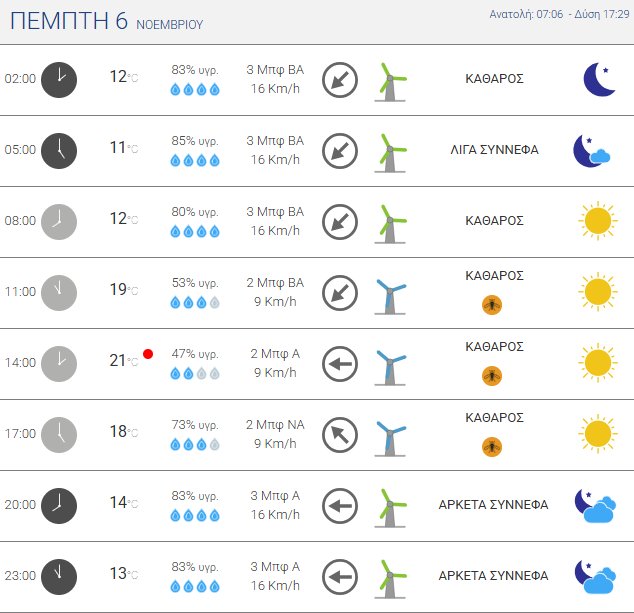The width and height of the screenshot is (634, 613).
Task: Click the red dot beside 21°C
Action: tap(148, 353)
